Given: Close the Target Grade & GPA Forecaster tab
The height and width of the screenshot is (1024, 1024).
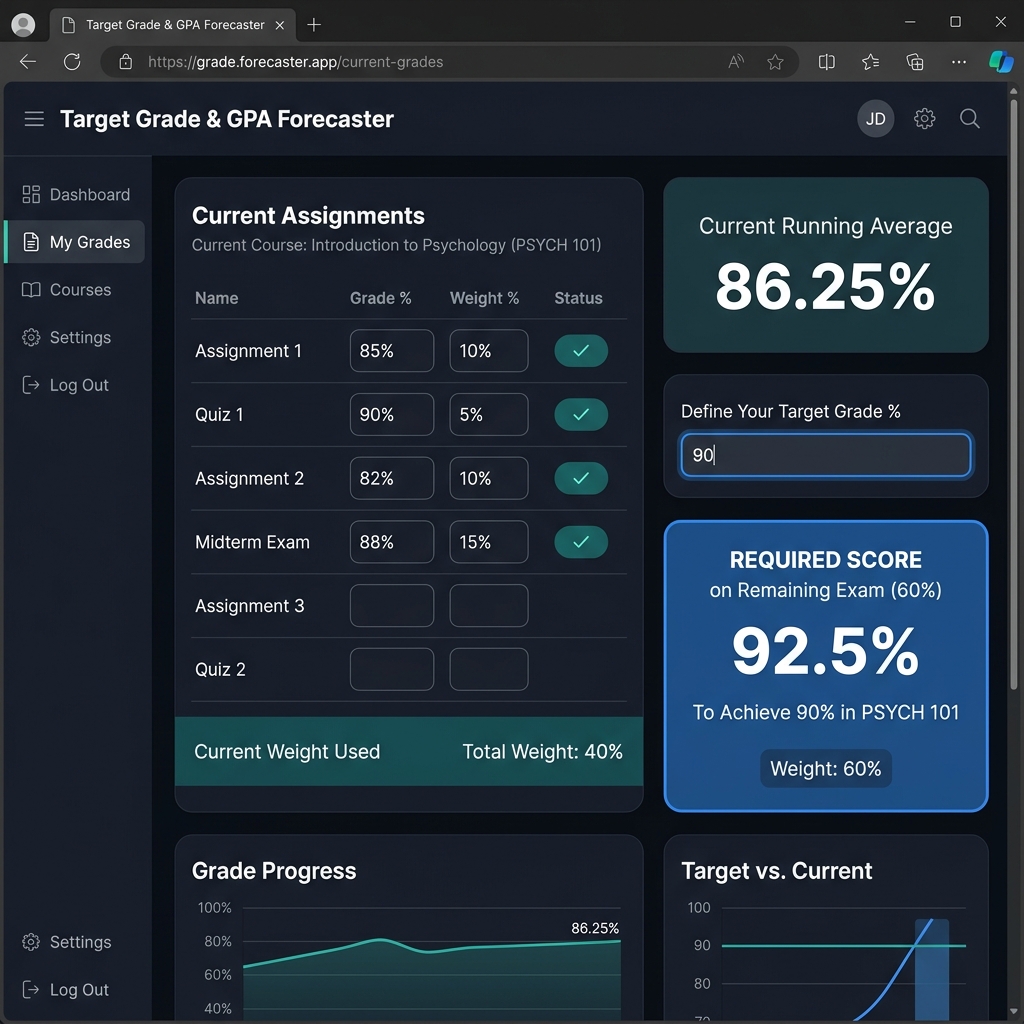Looking at the screenshot, I should pyautogui.click(x=280, y=25).
